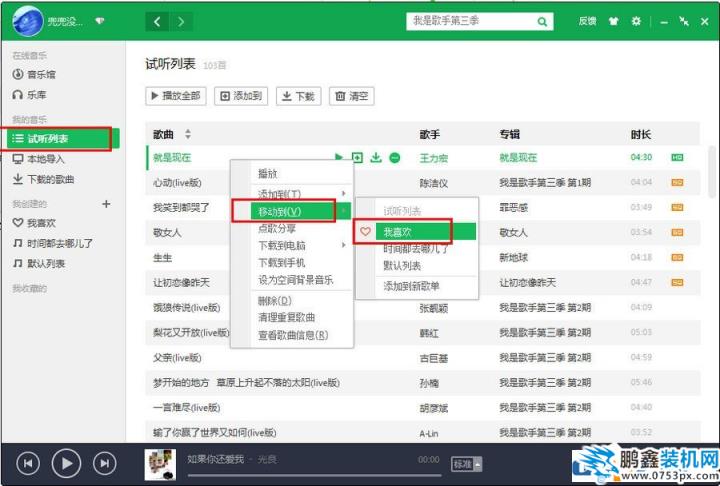The image size is (720, 486).
Task: Click the VIP diamond icon beside username
Action: 100,21
